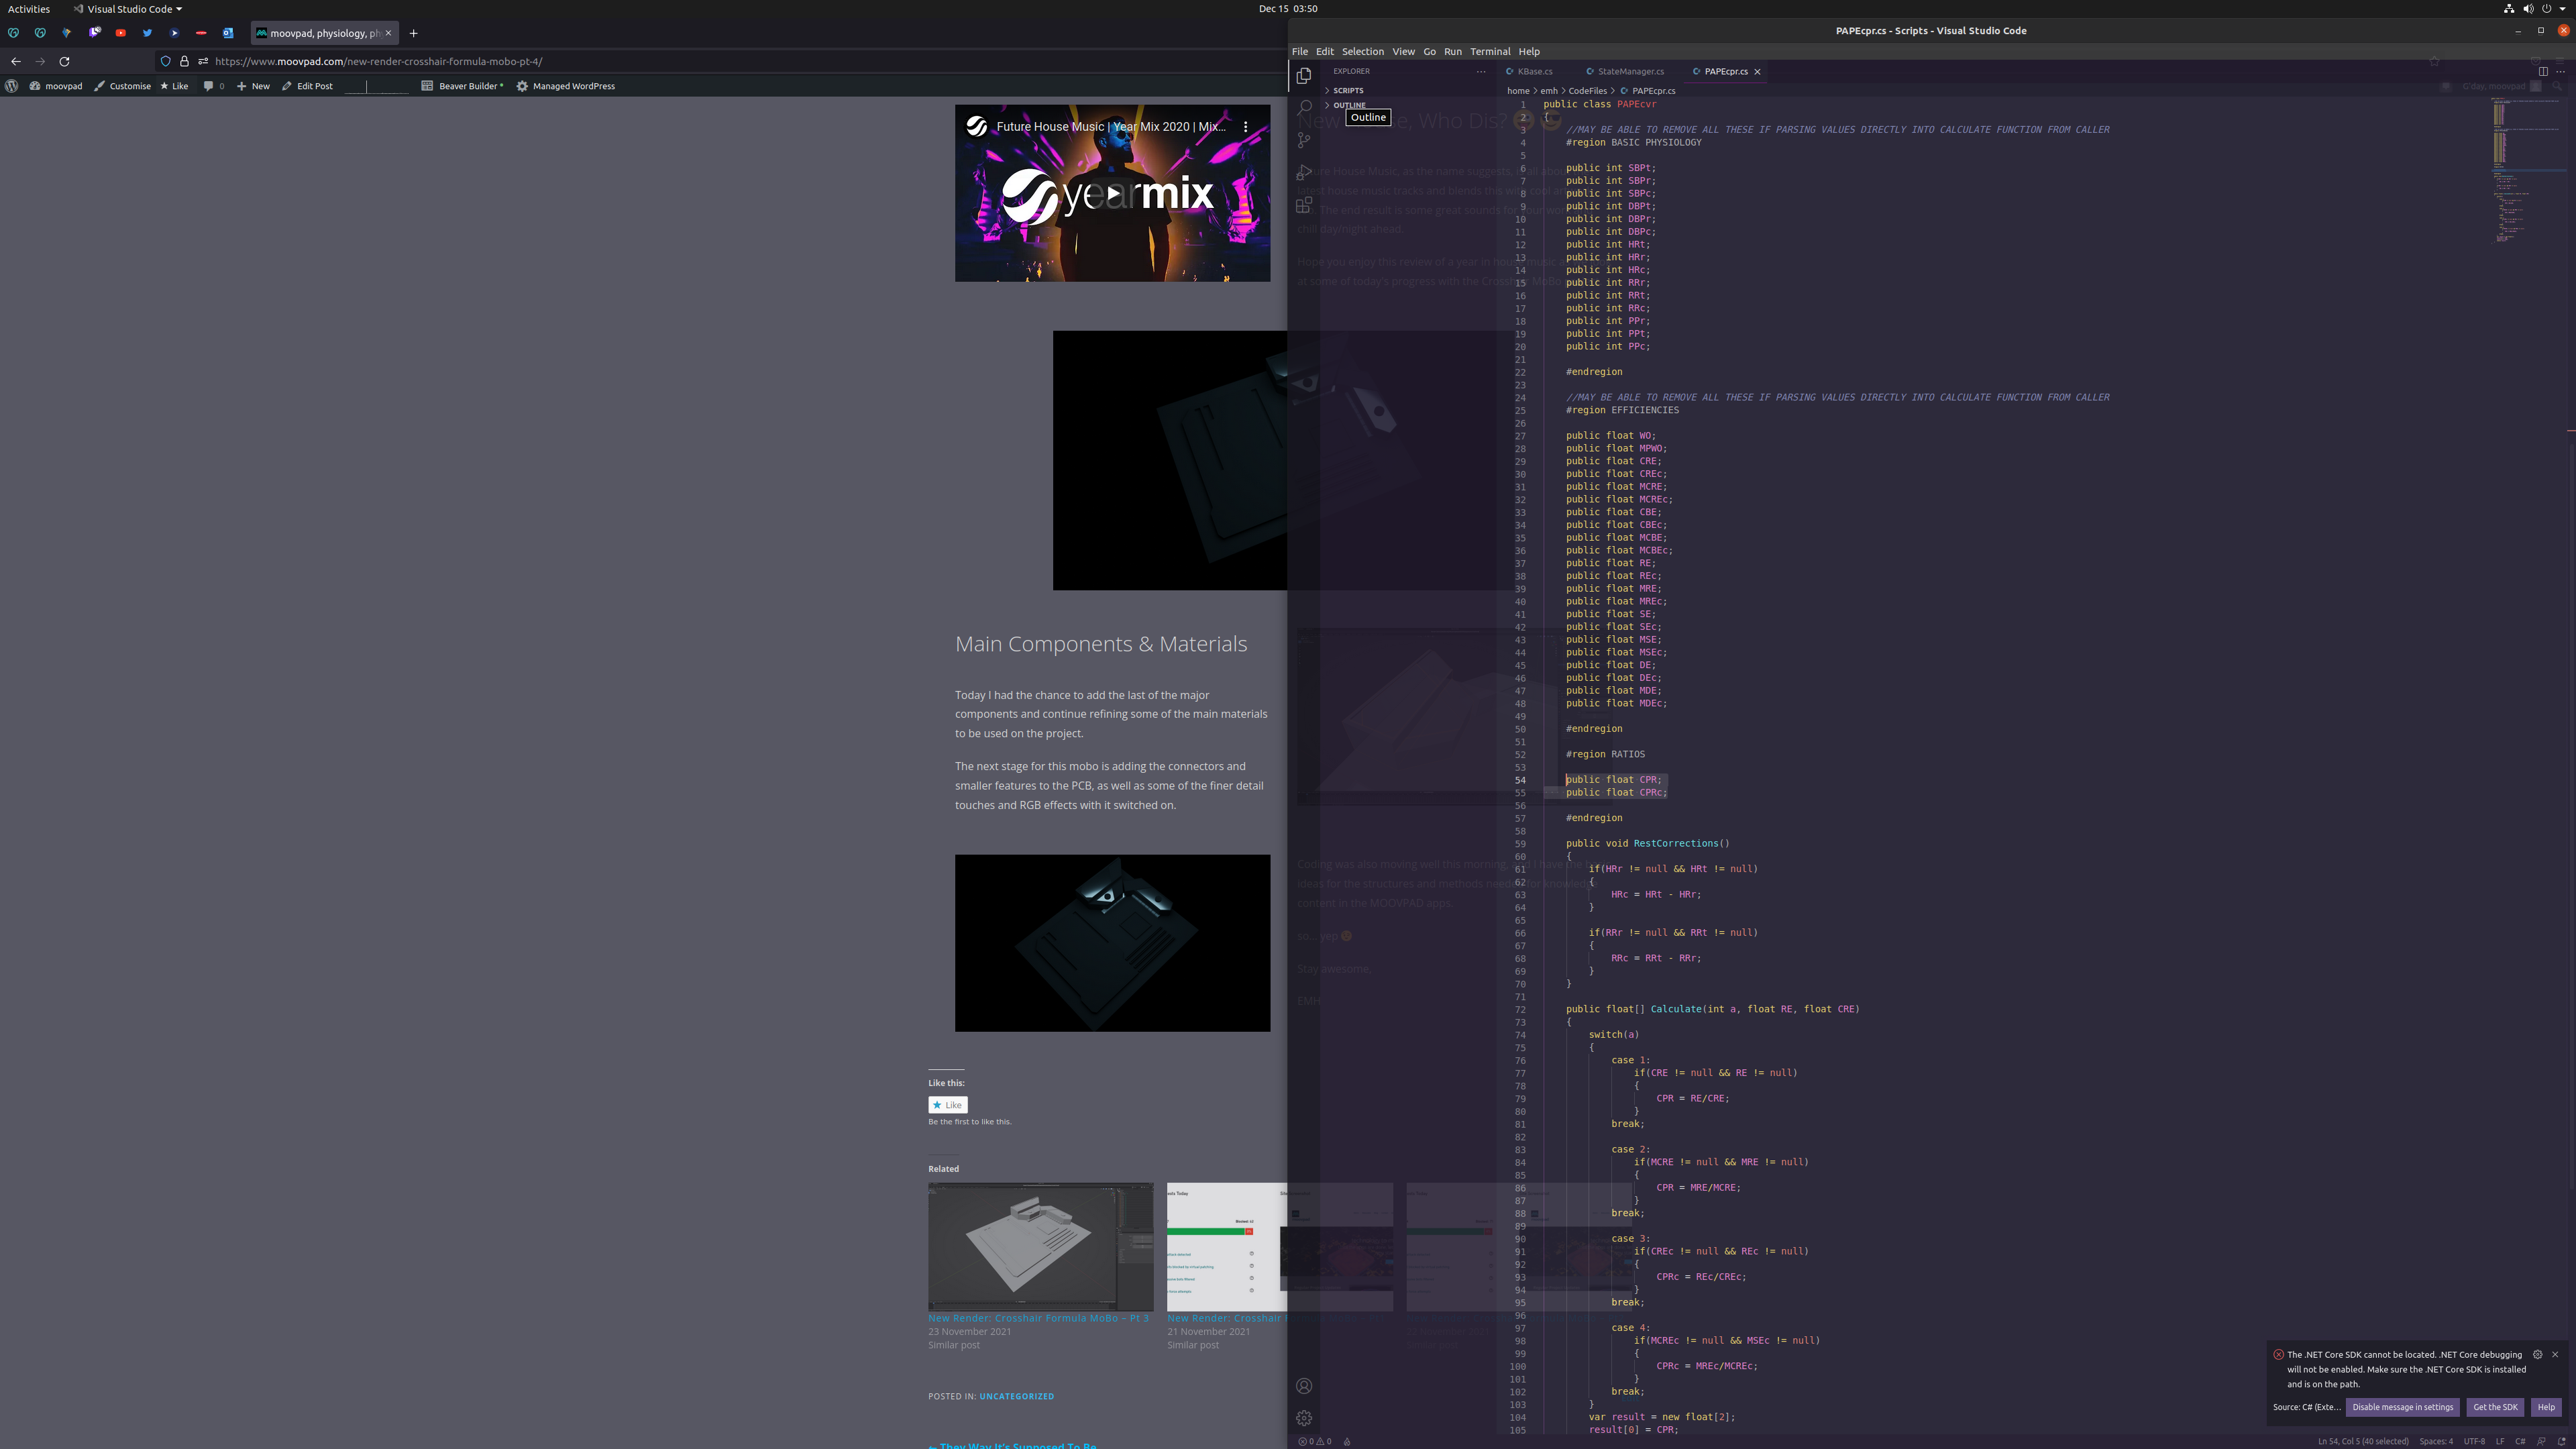
Task: Click Get the SDK button
Action: tap(2494, 1407)
